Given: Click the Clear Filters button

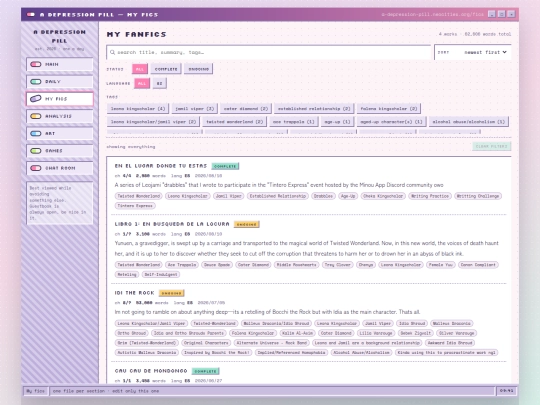Looking at the screenshot, I should click(491, 146).
